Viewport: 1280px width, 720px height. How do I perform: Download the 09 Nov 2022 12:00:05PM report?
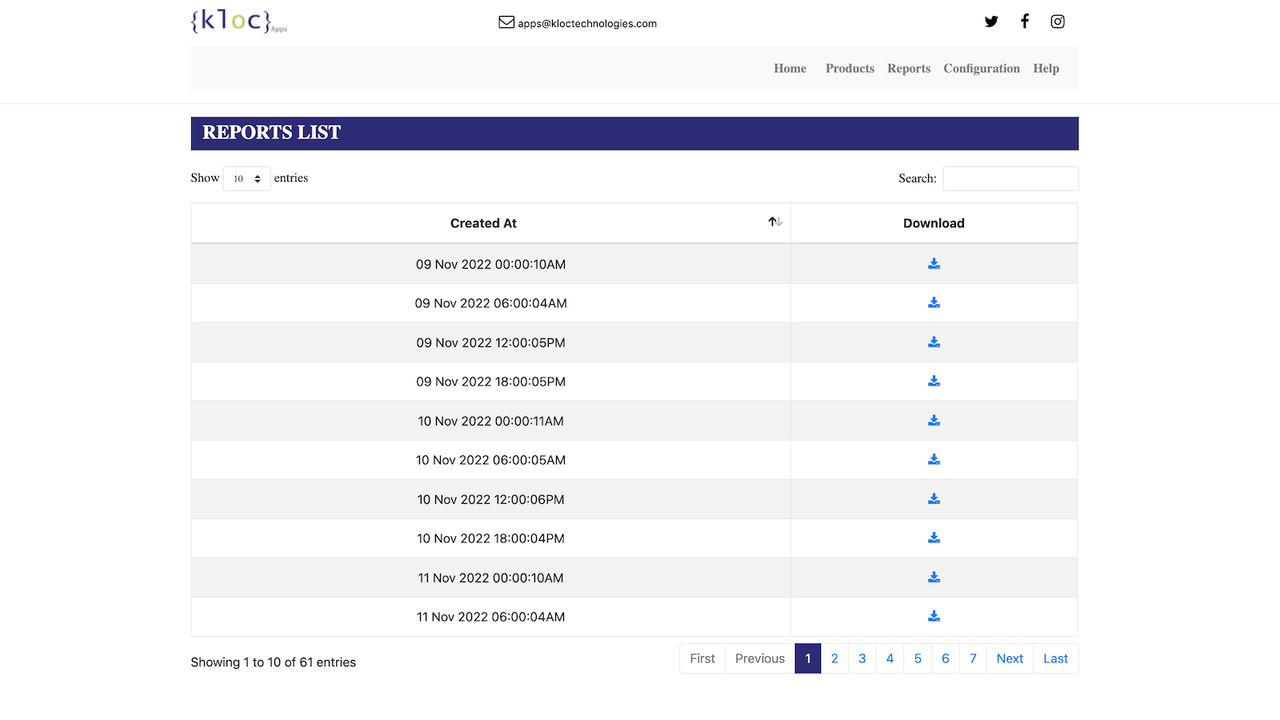click(934, 342)
